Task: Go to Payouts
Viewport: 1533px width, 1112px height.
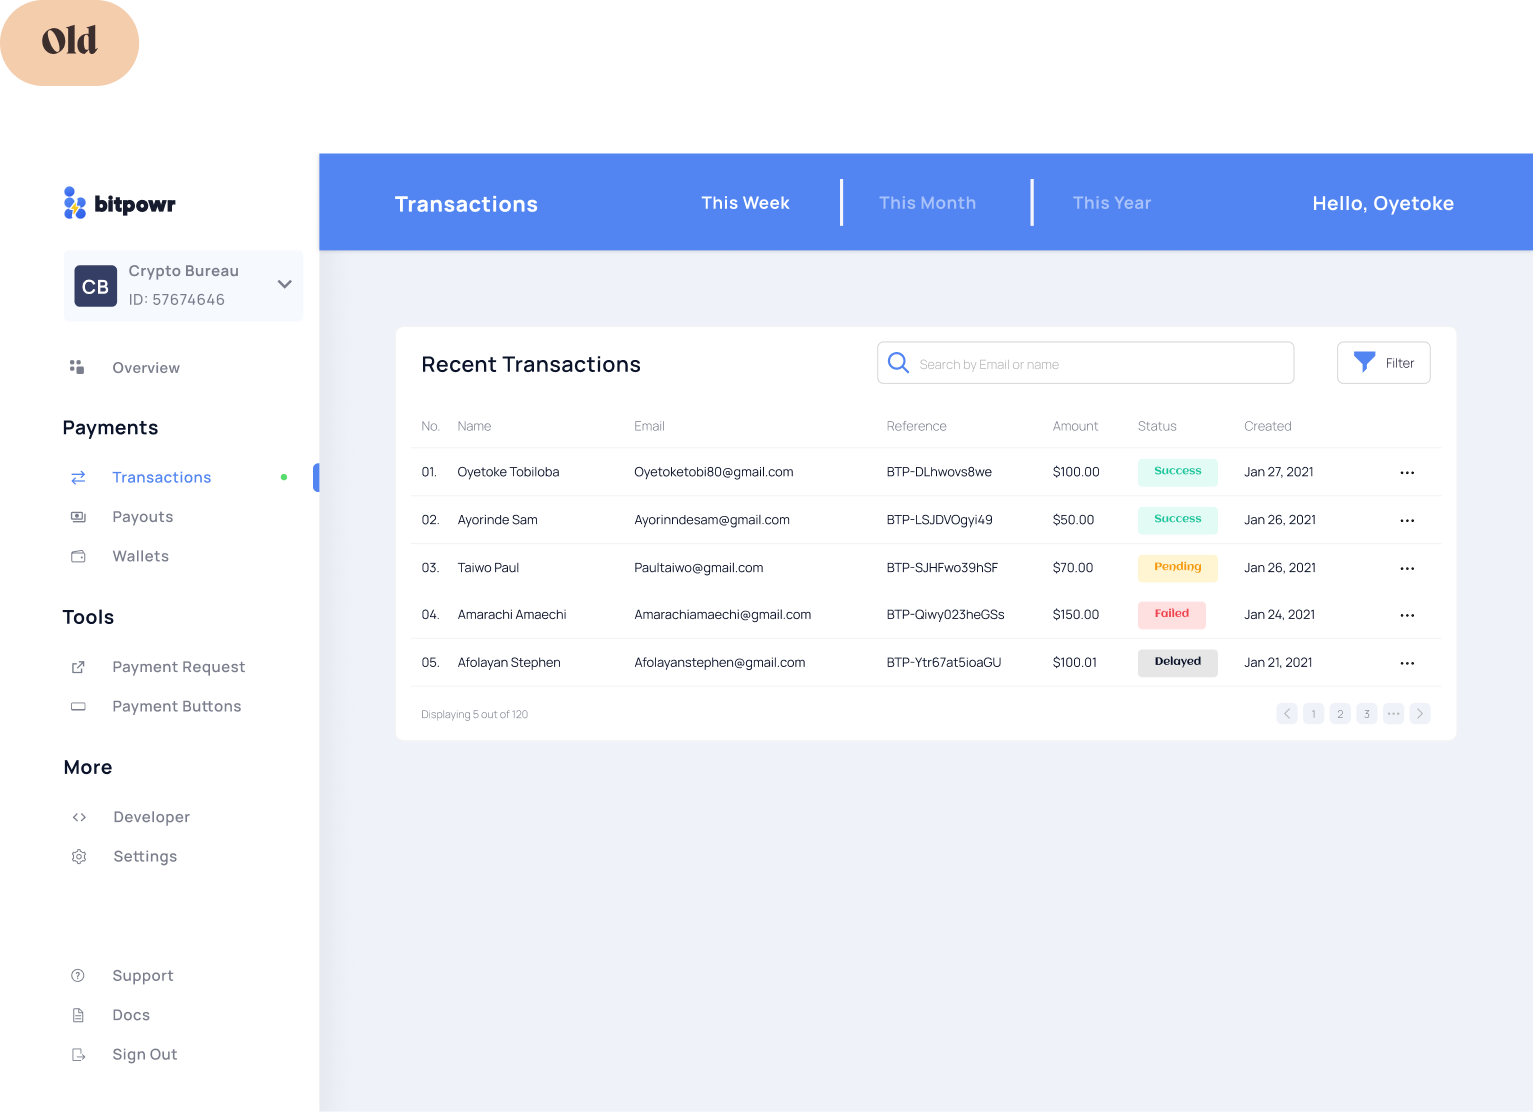Action: (143, 517)
